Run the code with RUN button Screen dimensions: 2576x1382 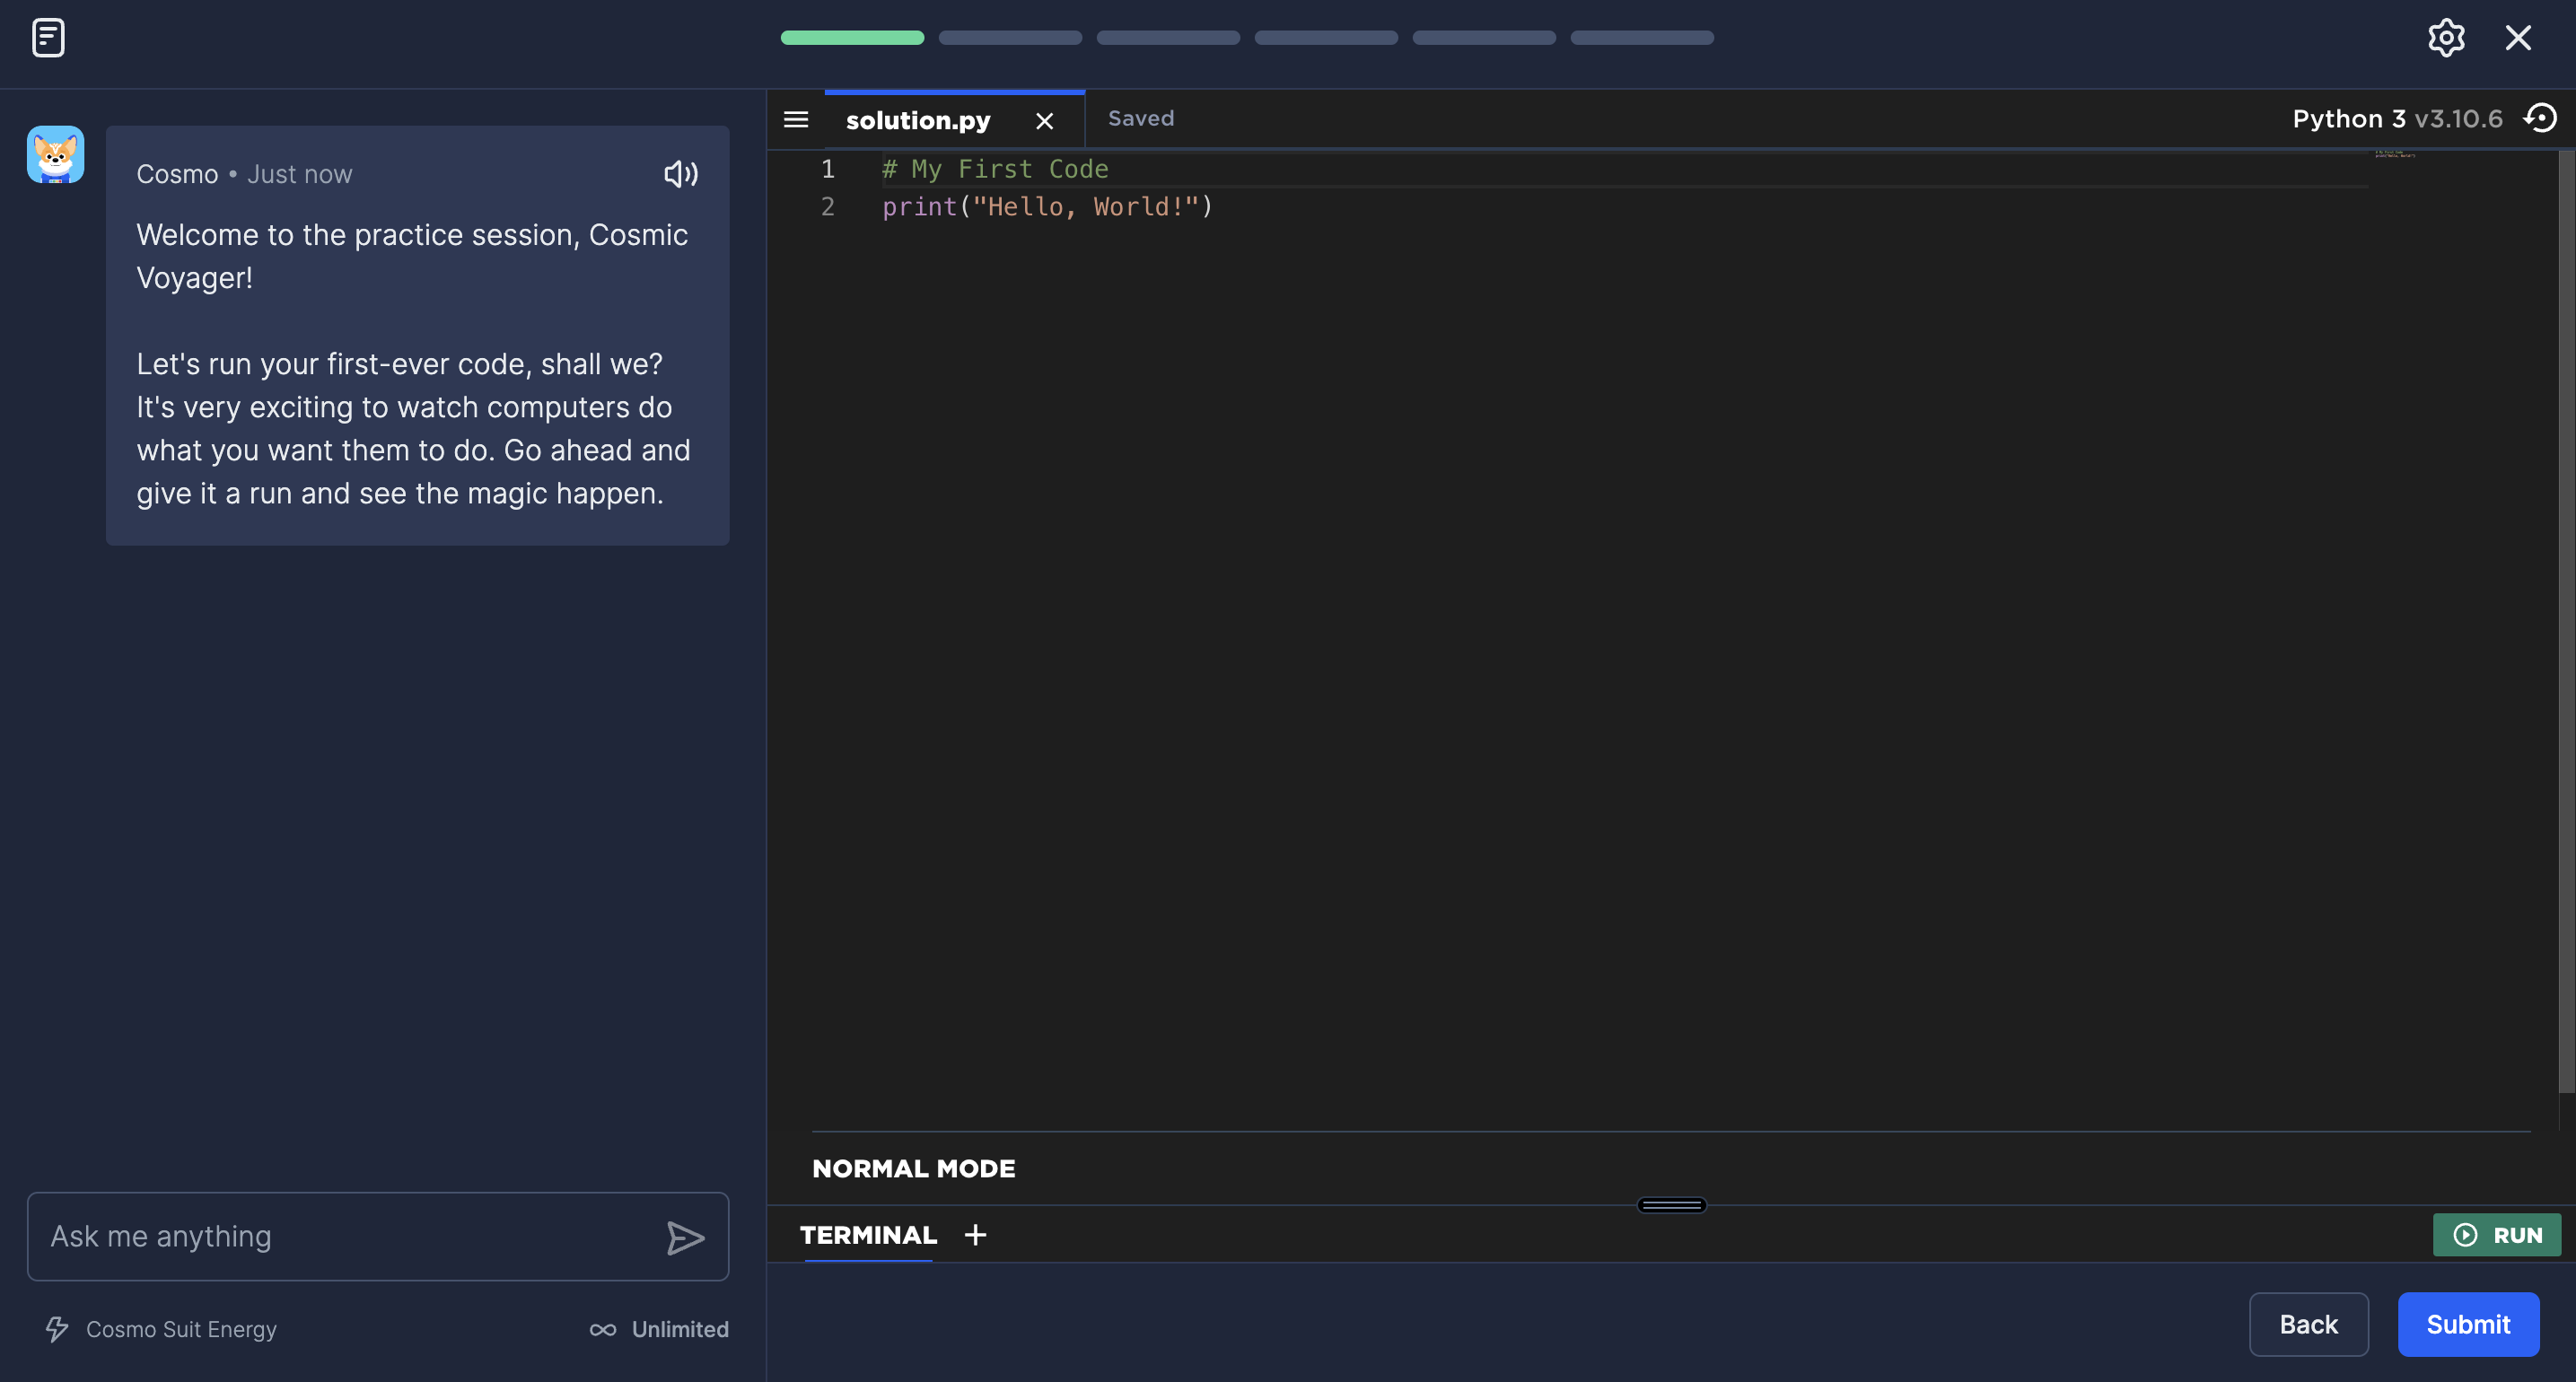pyautogui.click(x=2496, y=1235)
